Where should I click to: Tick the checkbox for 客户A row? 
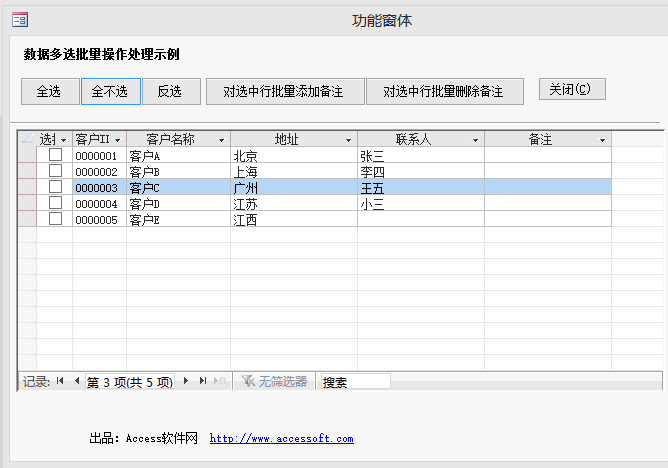55,155
